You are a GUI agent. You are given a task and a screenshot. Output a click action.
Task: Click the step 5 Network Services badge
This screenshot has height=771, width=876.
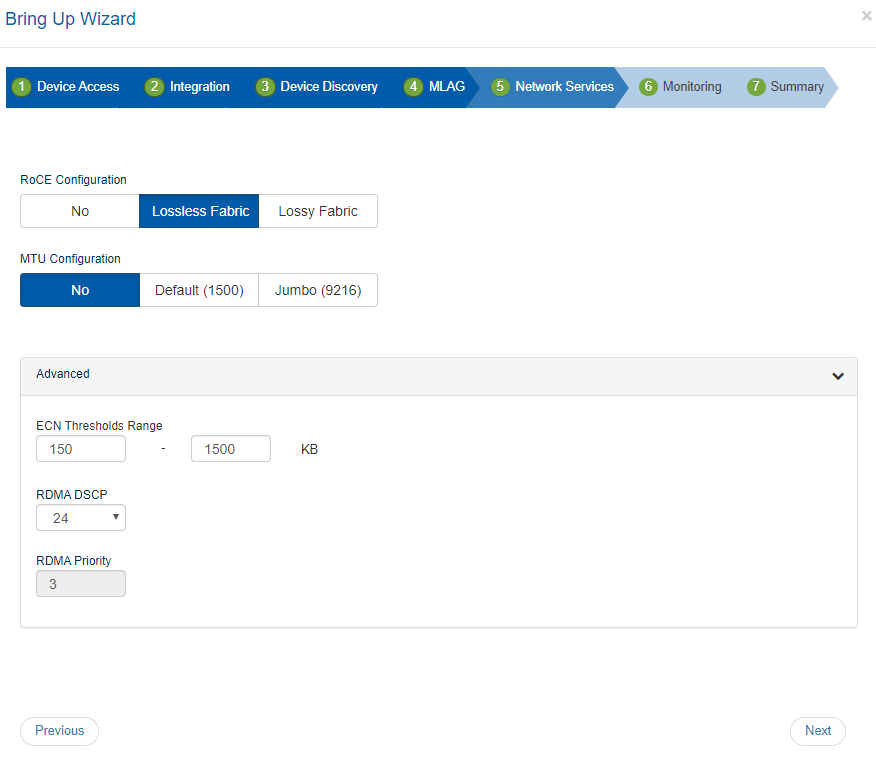[x=500, y=87]
